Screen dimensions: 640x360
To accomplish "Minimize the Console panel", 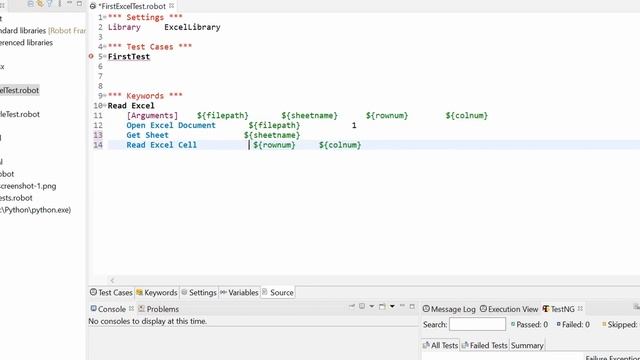I will click(402, 306).
